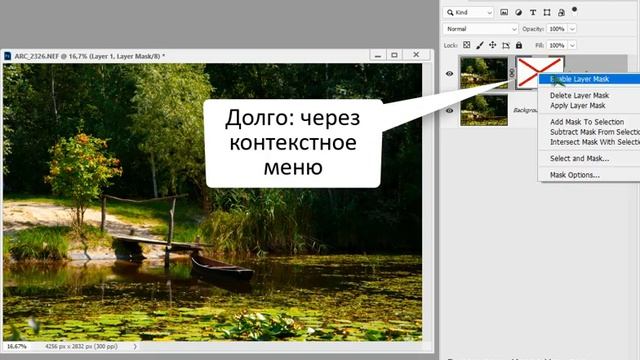Image resolution: width=640 pixels, height=360 pixels.
Task: Toggle the mask link chain icon
Action: tap(512, 73)
